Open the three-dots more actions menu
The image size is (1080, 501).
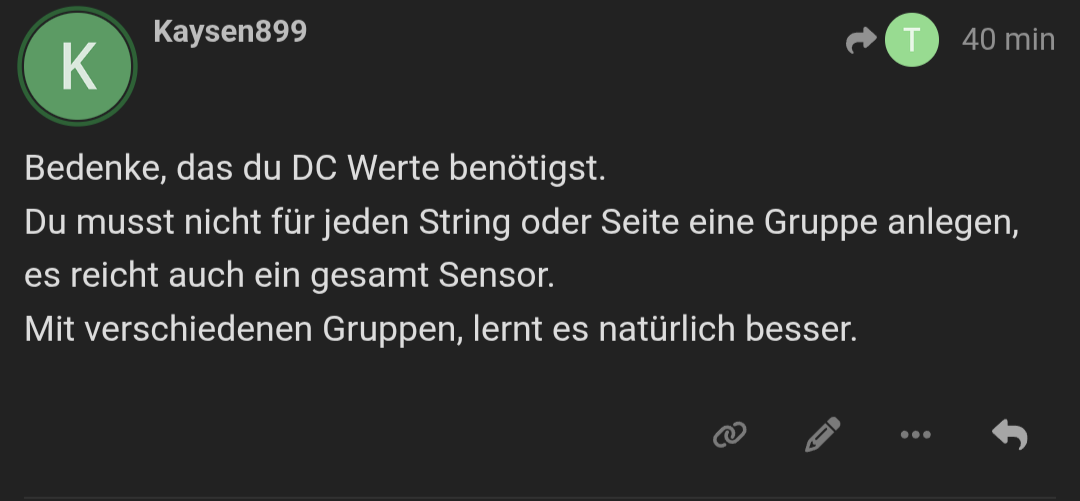[x=915, y=434]
